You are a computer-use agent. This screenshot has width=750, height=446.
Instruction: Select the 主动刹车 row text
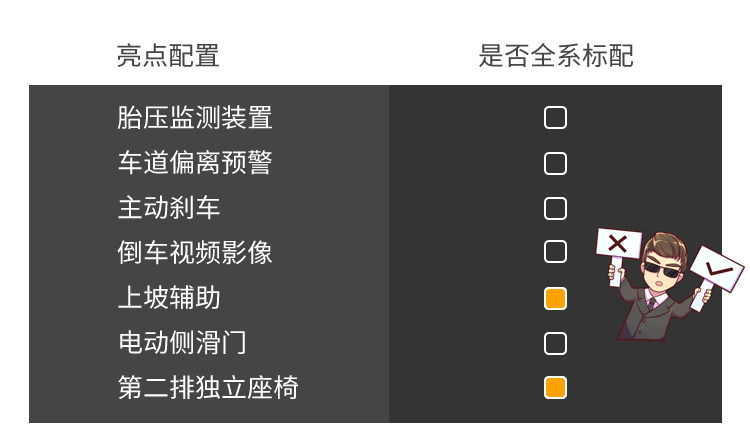point(168,208)
